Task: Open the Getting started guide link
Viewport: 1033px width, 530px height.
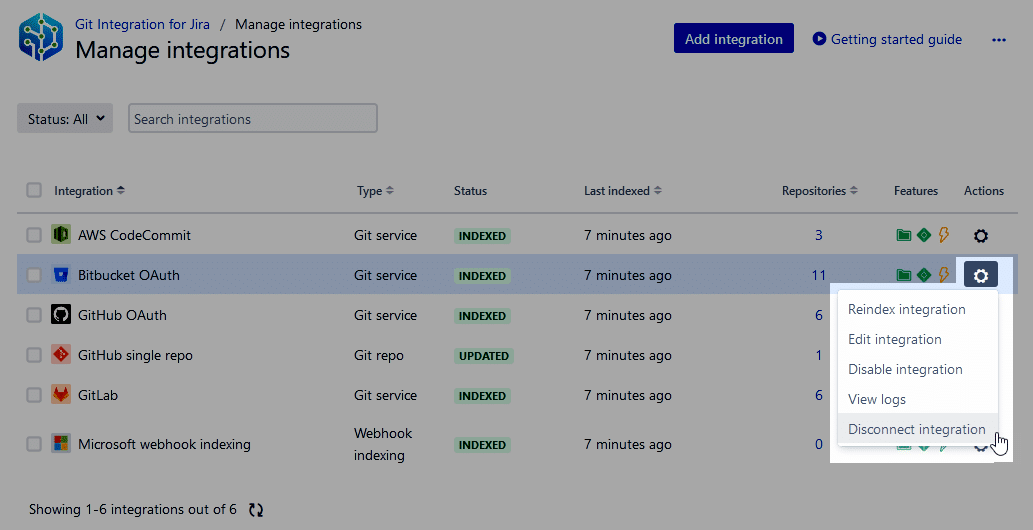Action: [896, 40]
